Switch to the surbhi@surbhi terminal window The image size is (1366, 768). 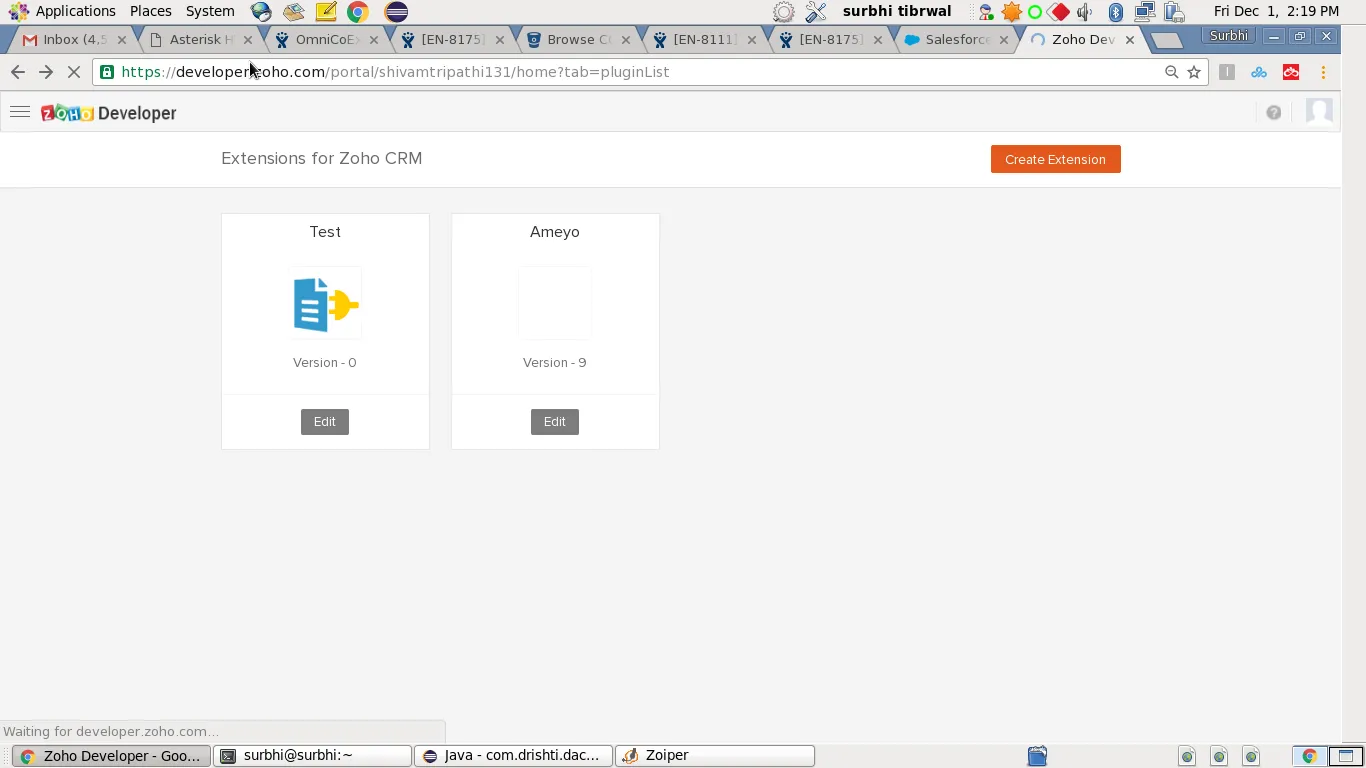coord(313,756)
